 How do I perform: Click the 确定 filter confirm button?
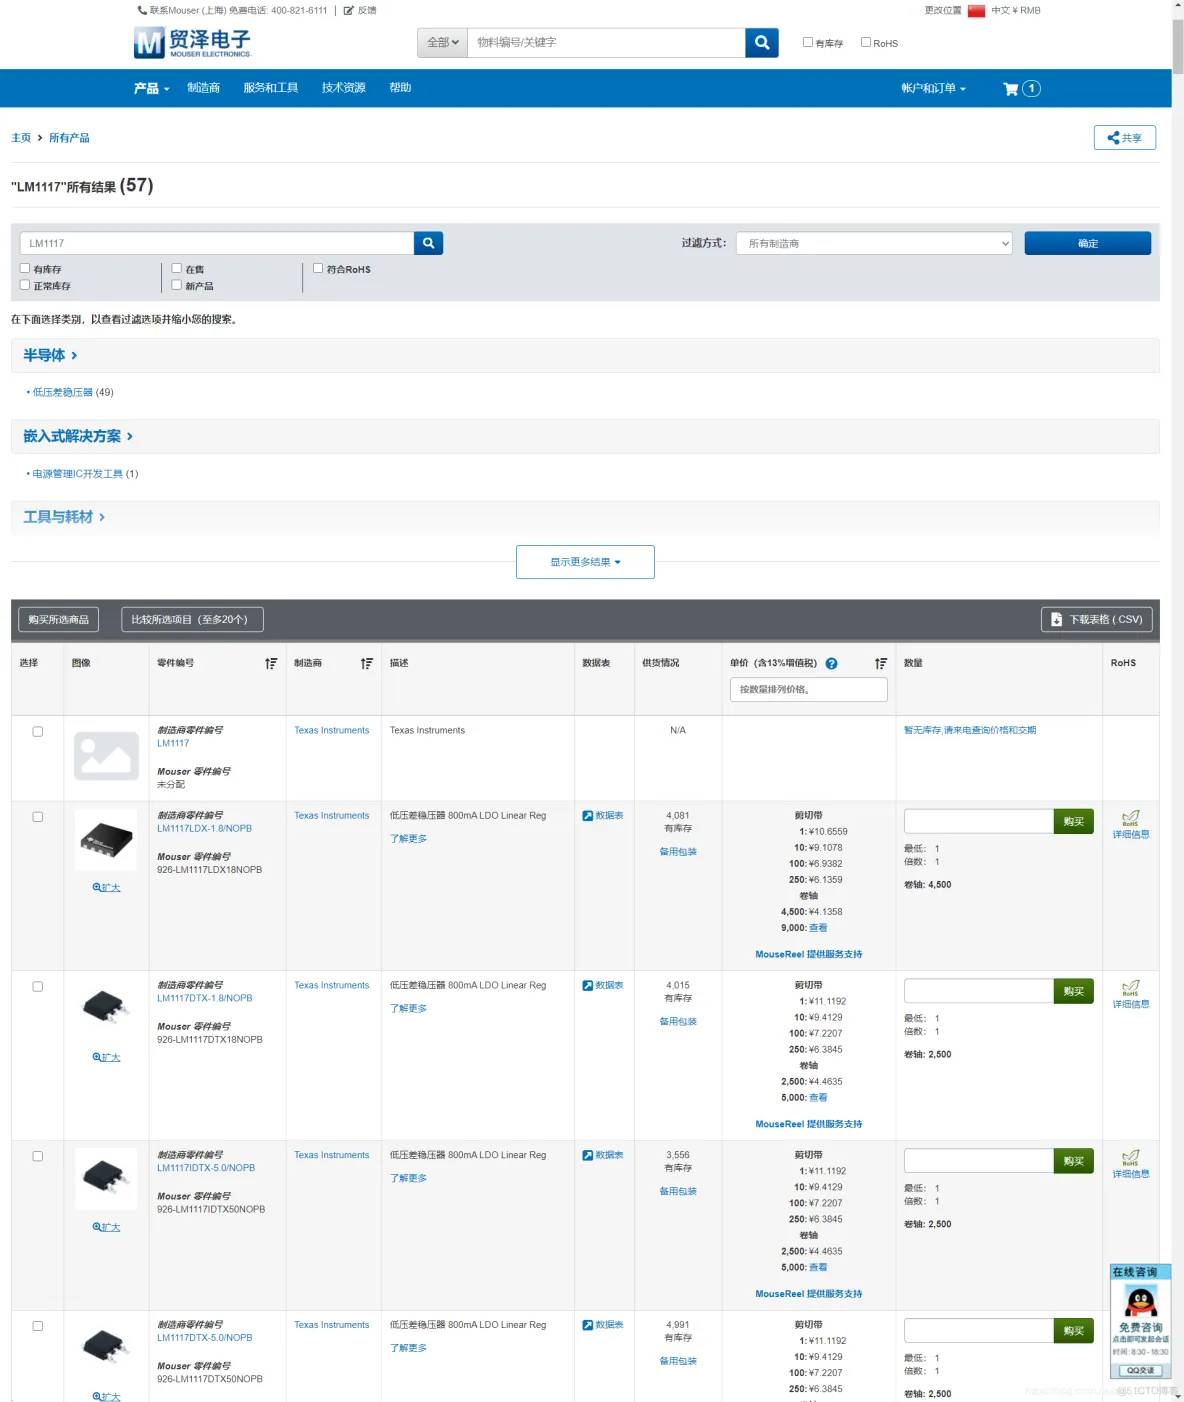1087,243
